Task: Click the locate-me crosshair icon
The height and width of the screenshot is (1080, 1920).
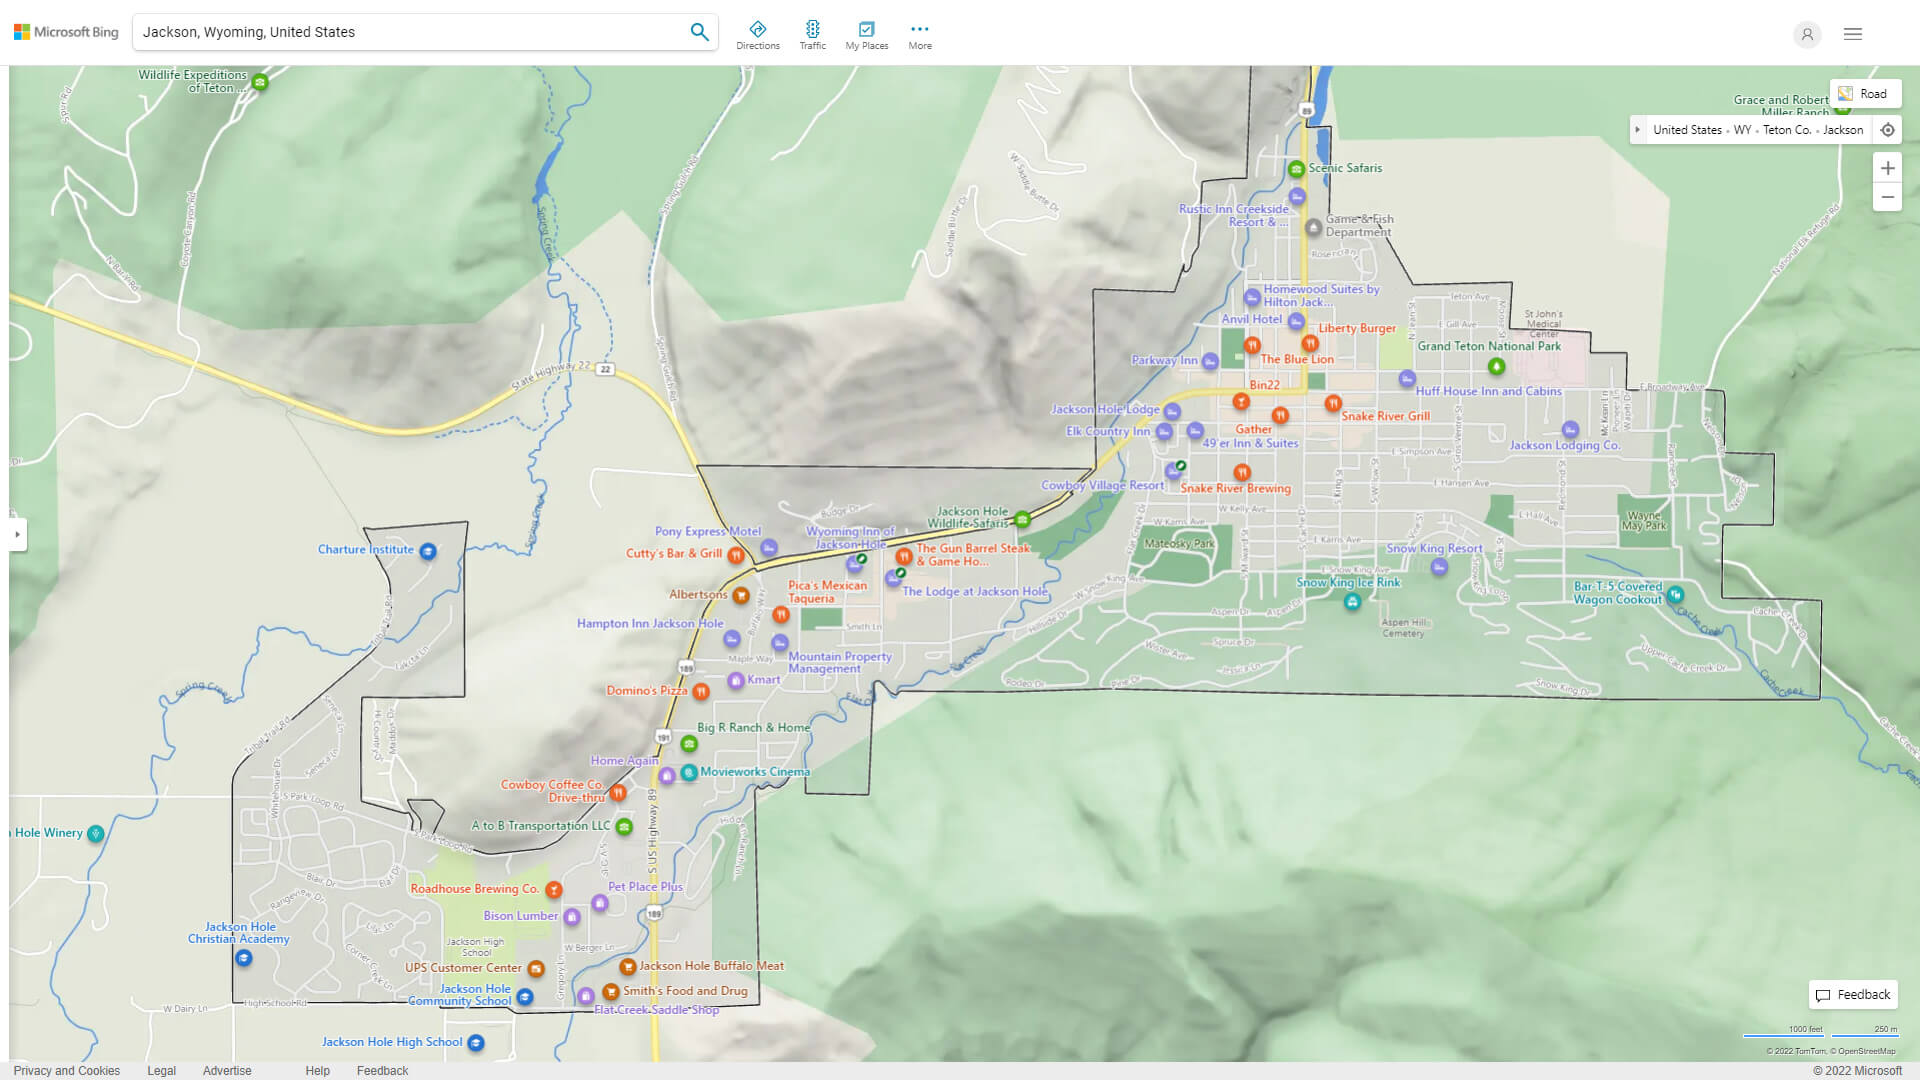Action: (1888, 129)
